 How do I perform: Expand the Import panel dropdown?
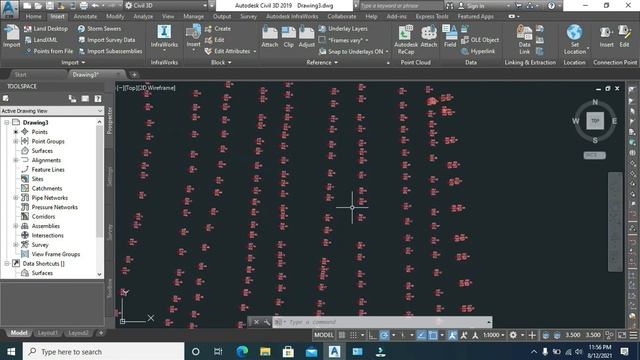point(73,62)
